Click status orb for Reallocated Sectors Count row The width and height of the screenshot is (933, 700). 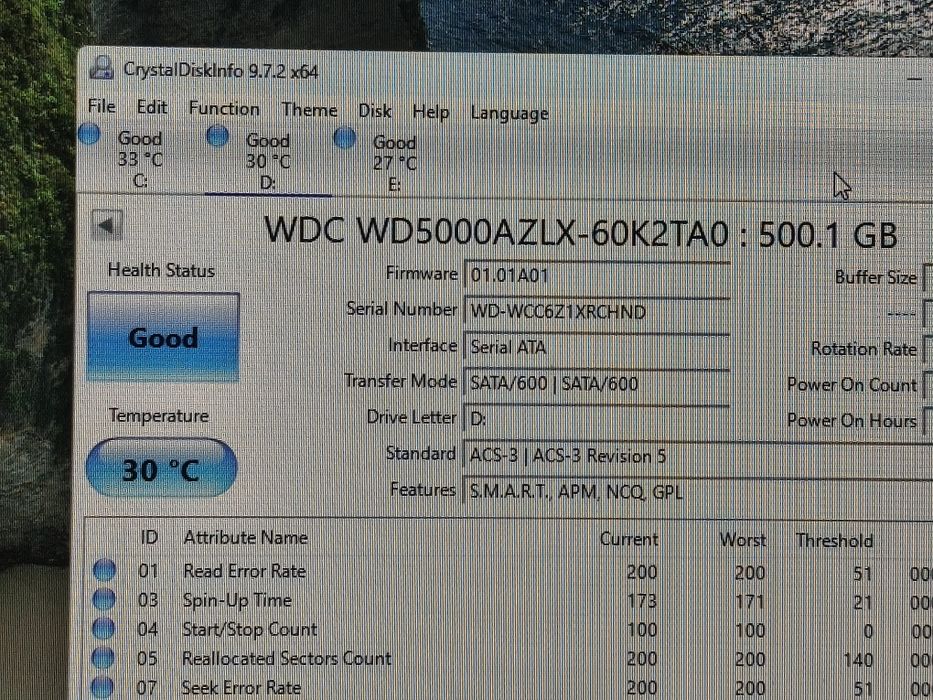(103, 658)
